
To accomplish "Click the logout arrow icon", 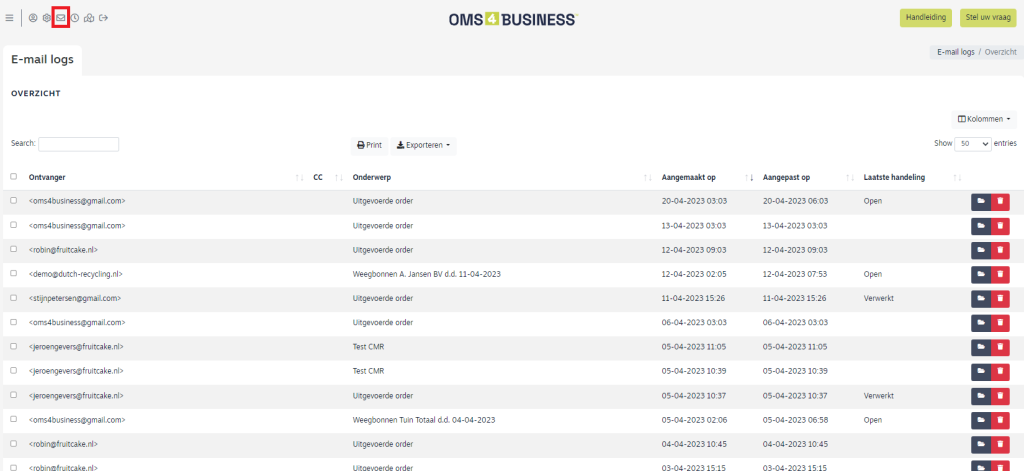I will point(104,18).
